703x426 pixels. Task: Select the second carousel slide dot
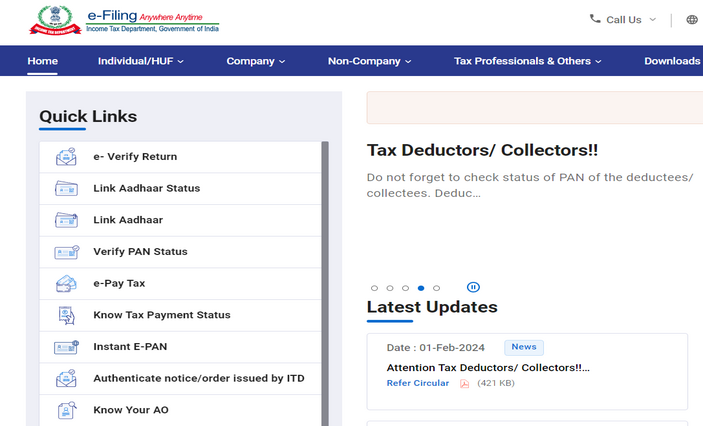coord(390,288)
